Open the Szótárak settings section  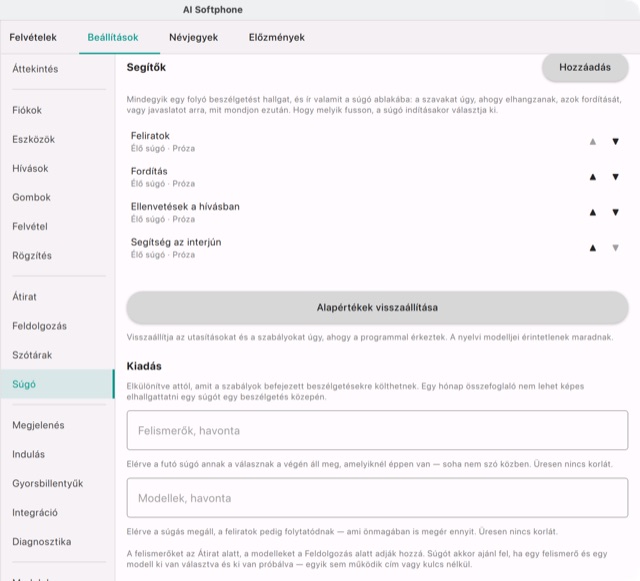32,355
